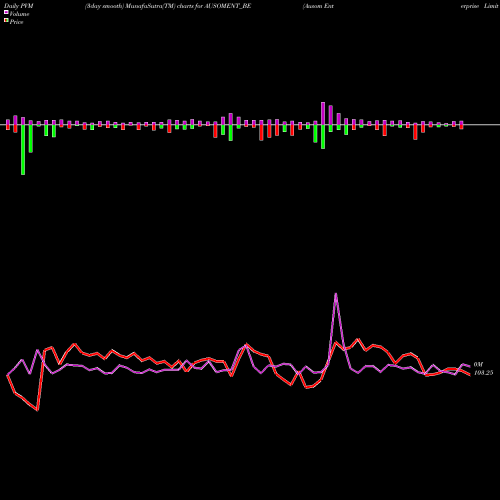Select the "Volume" legend label

(19, 14)
